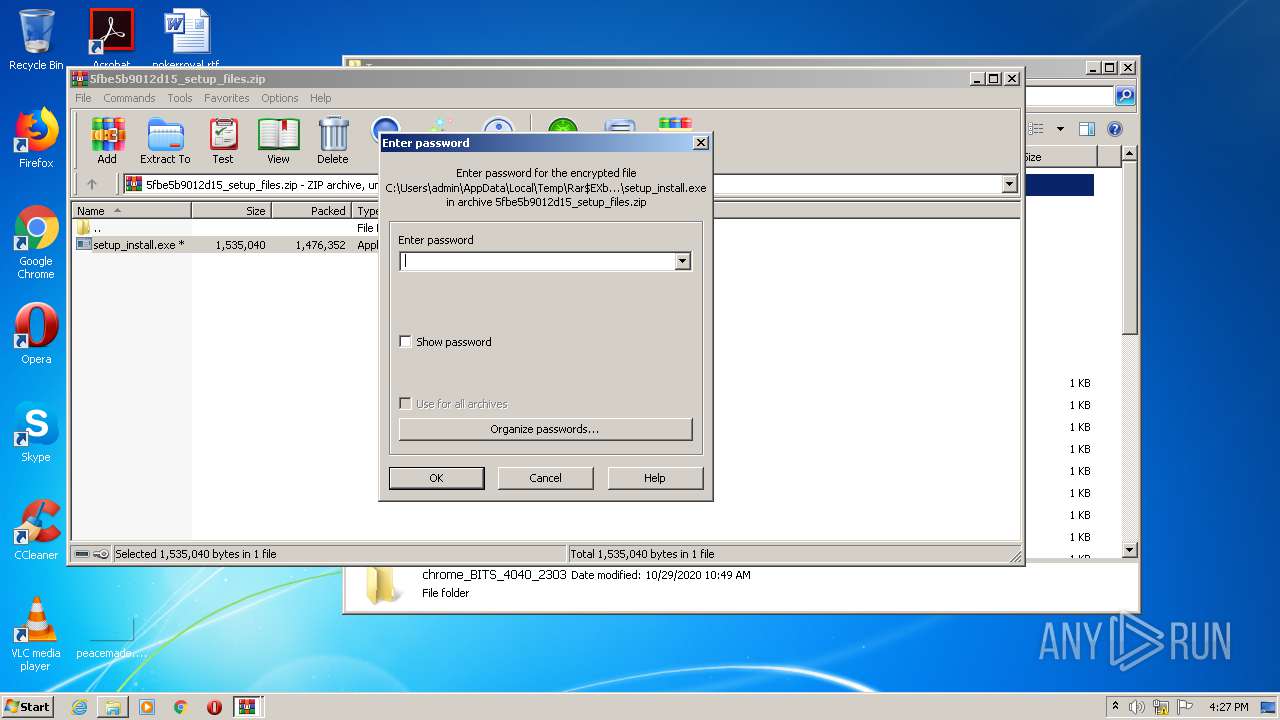Click the Test archive toolbar icon

coord(223,141)
